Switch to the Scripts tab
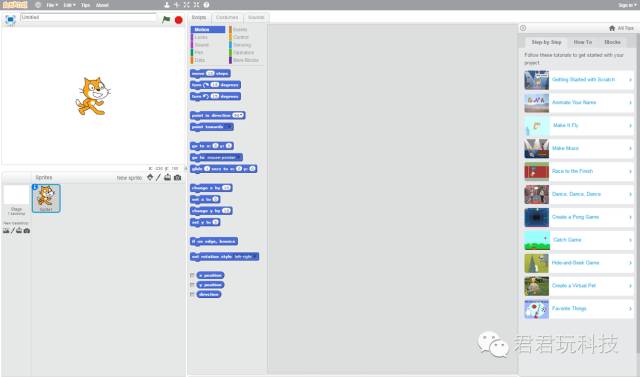Viewport: 640px width, 377px height. click(199, 18)
